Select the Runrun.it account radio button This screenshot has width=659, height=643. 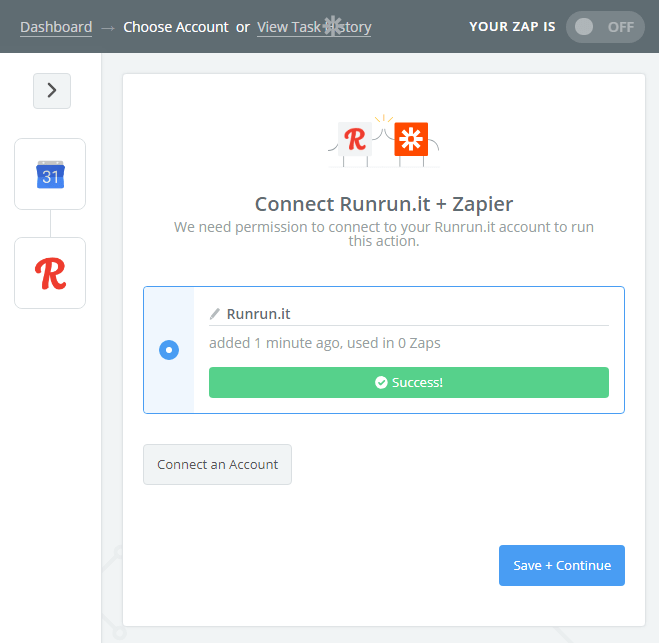point(169,350)
